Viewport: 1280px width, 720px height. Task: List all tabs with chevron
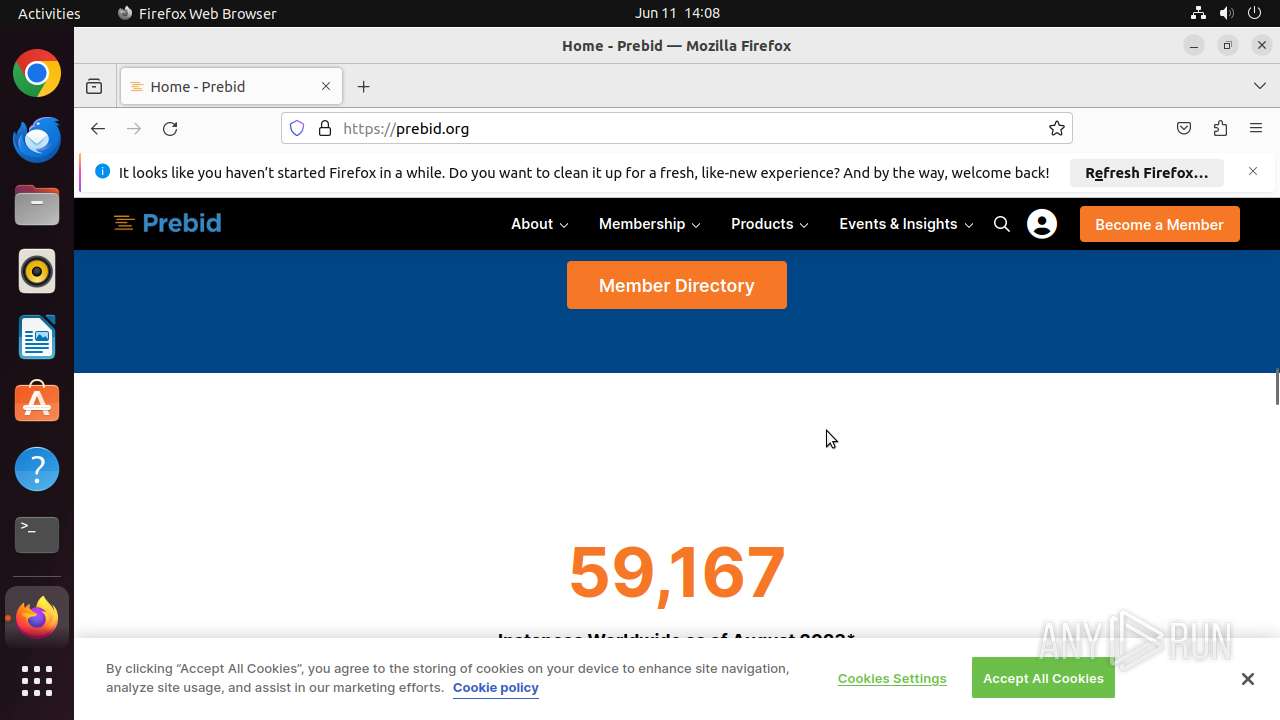pyautogui.click(x=1260, y=87)
